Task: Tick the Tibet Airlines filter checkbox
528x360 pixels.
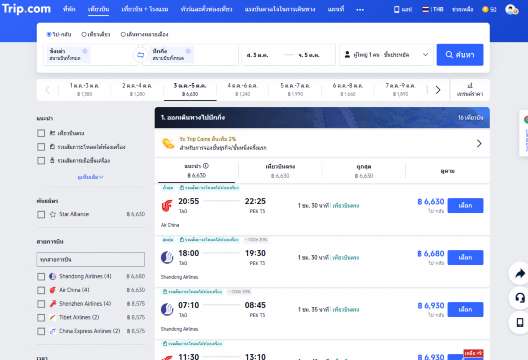Action: pos(41,318)
